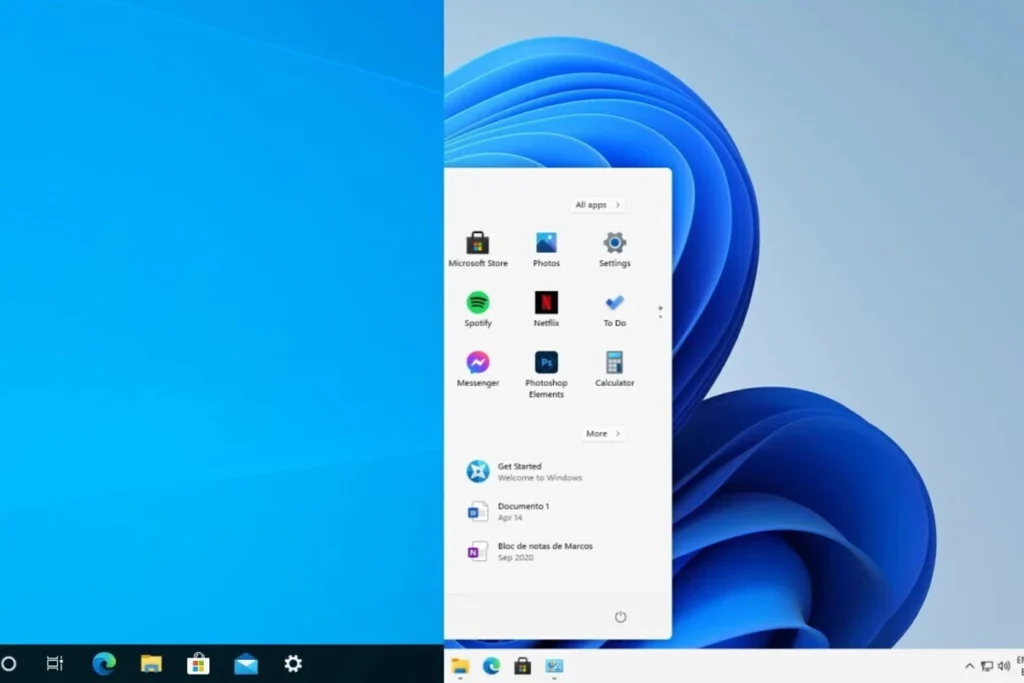Launch Netflix

click(x=546, y=305)
